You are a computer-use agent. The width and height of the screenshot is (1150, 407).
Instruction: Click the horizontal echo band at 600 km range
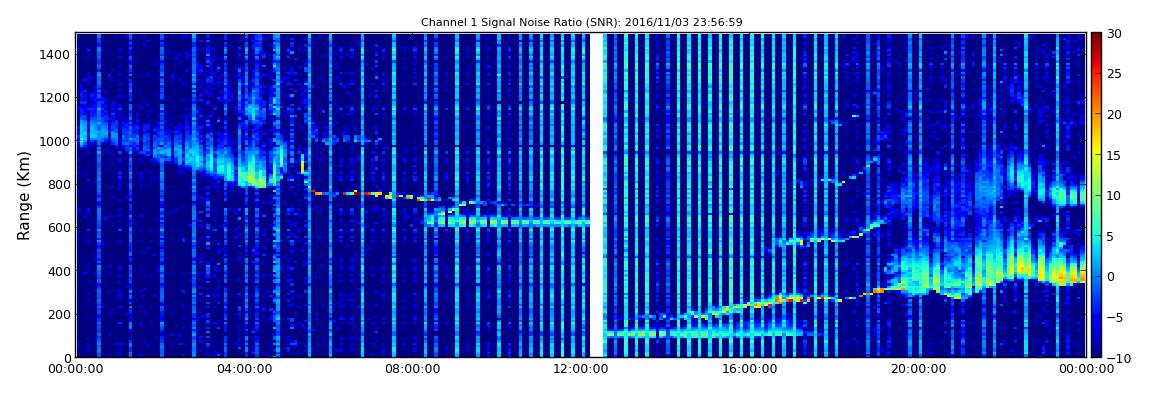pyautogui.click(x=508, y=222)
